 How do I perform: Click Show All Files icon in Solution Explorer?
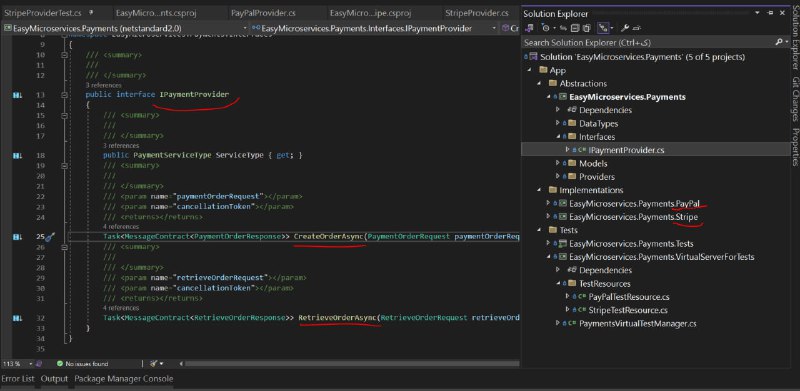587,28
